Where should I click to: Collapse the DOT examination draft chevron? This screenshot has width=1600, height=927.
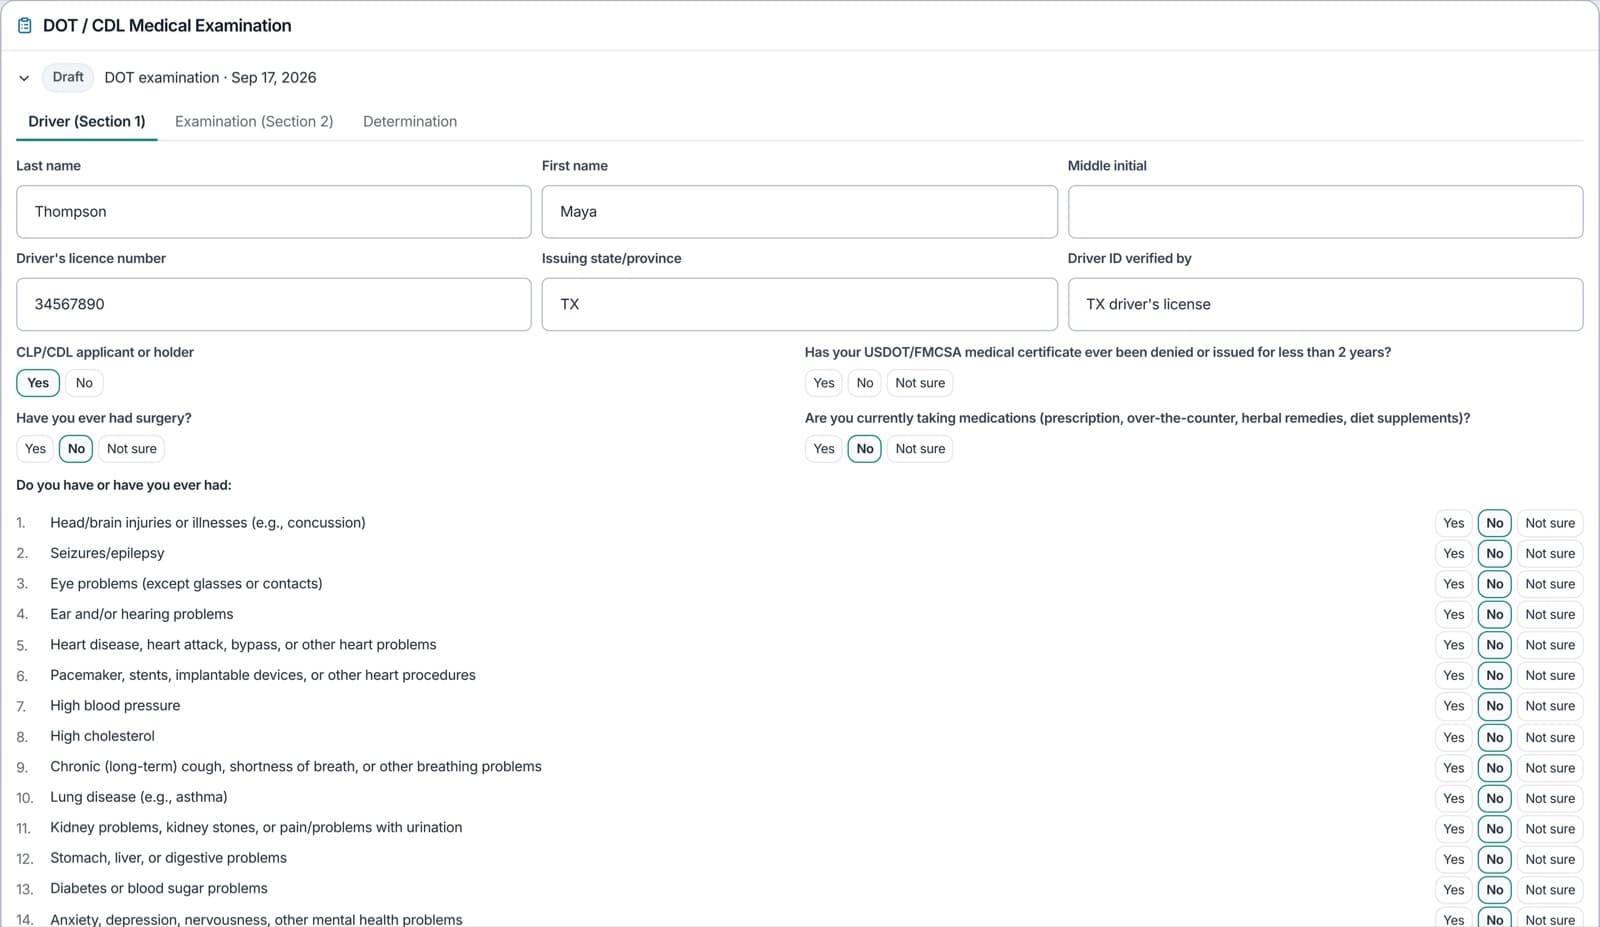click(24, 78)
